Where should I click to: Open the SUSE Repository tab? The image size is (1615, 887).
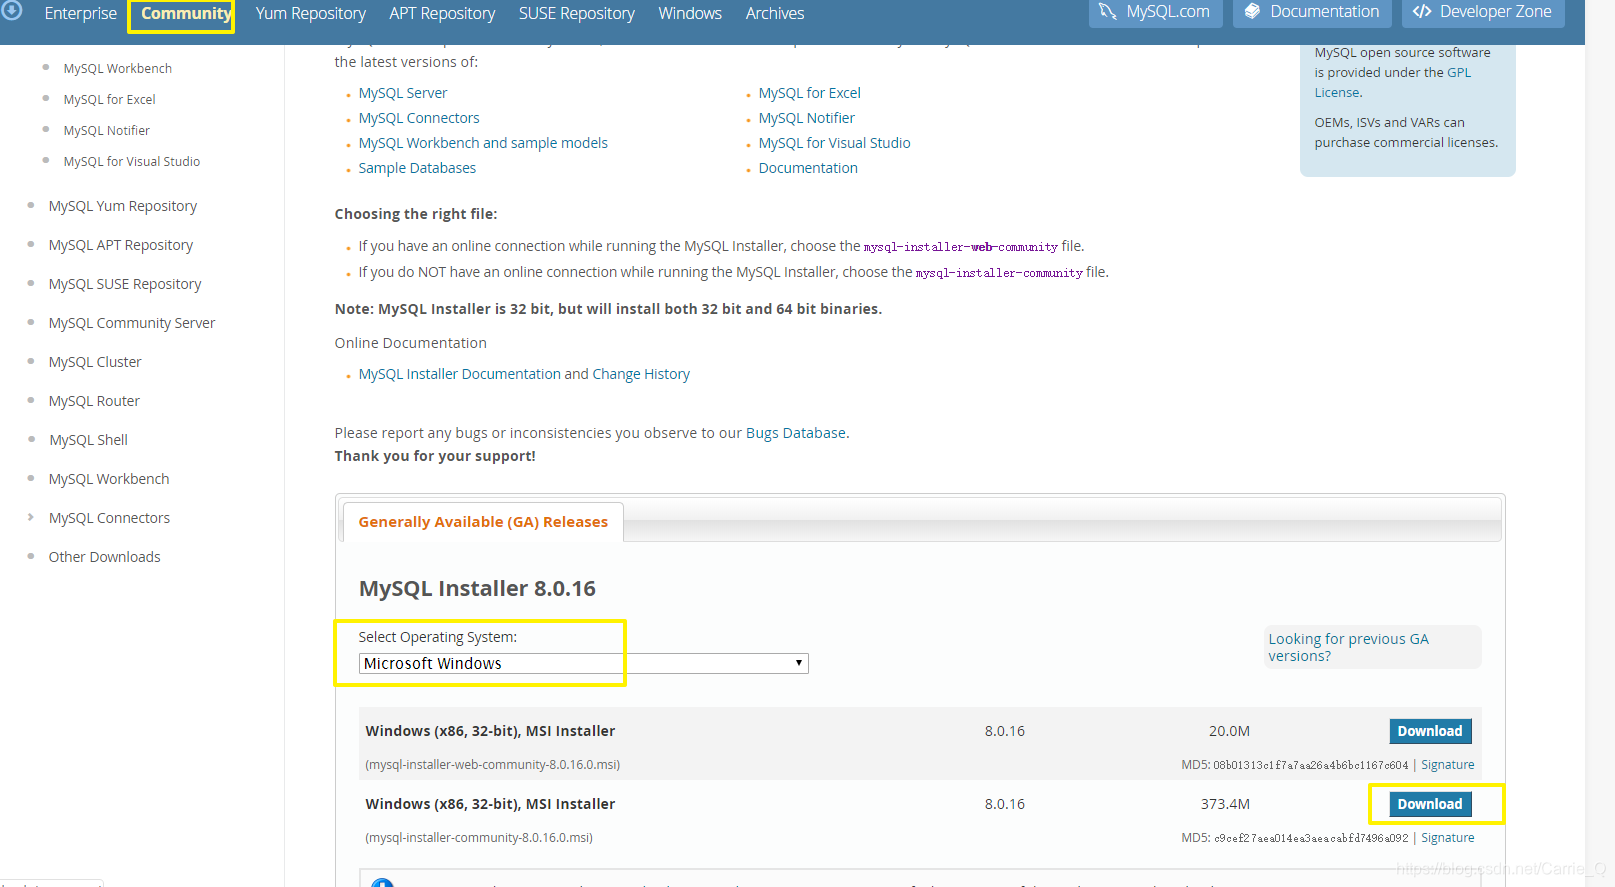pos(577,13)
